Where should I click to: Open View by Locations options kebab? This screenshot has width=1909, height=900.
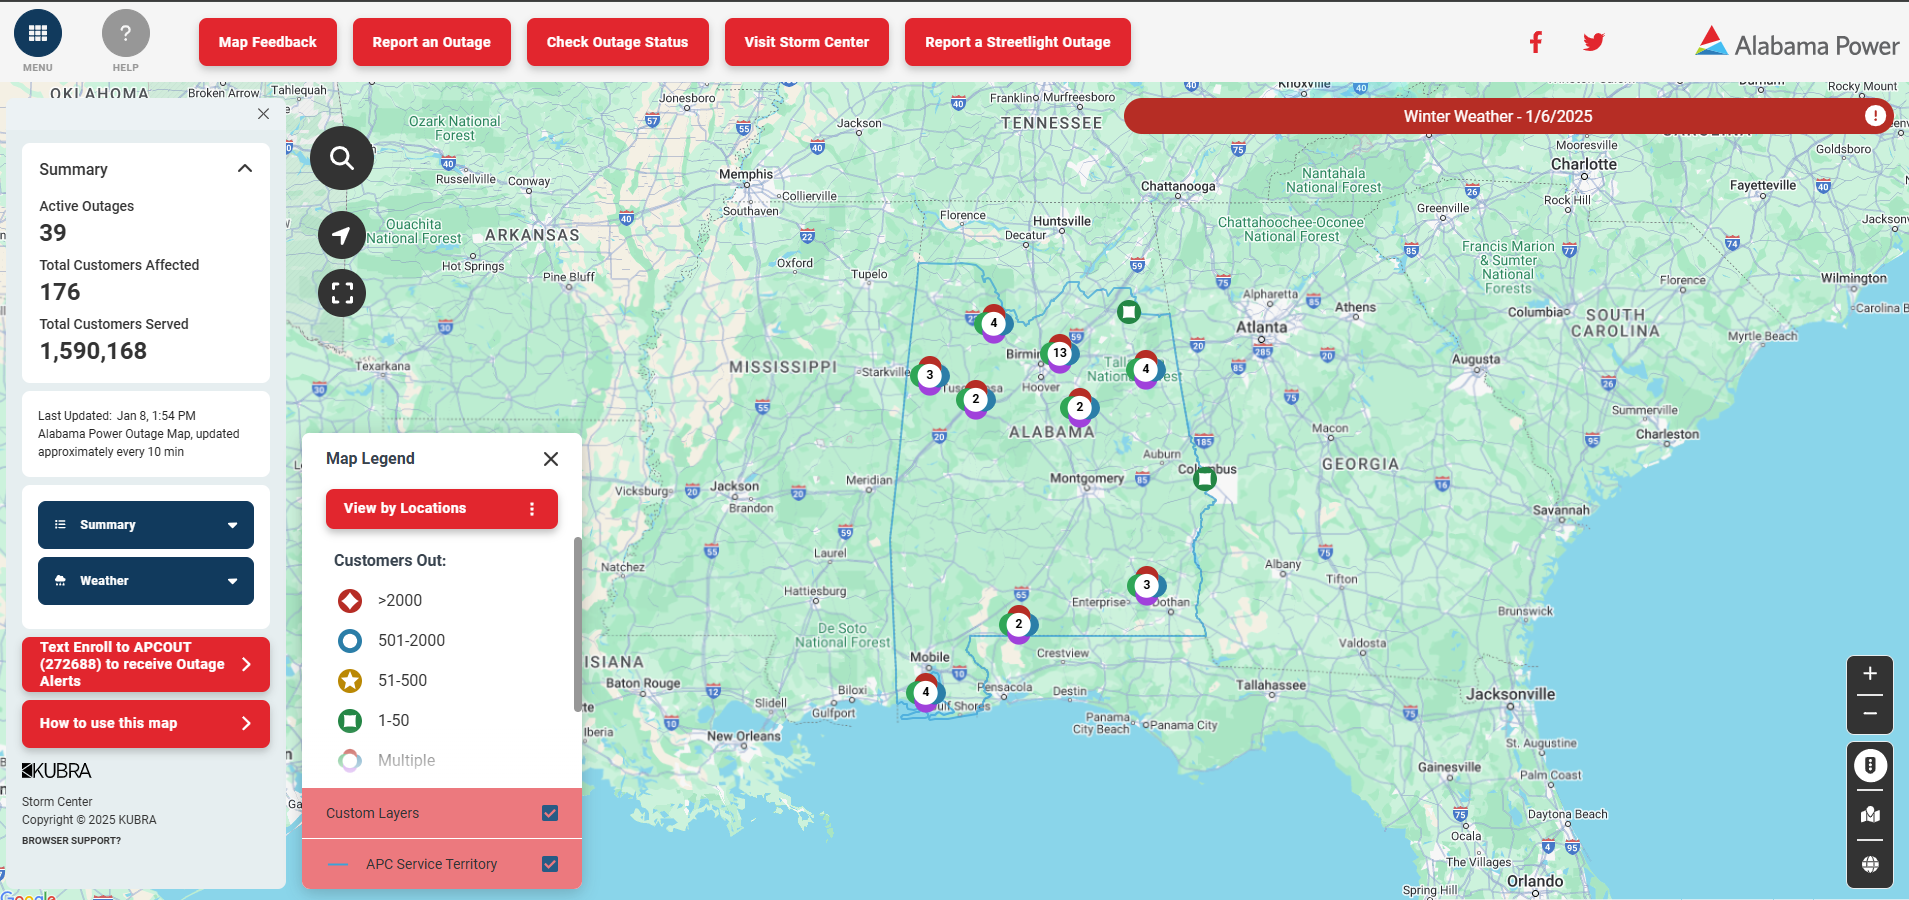(532, 509)
